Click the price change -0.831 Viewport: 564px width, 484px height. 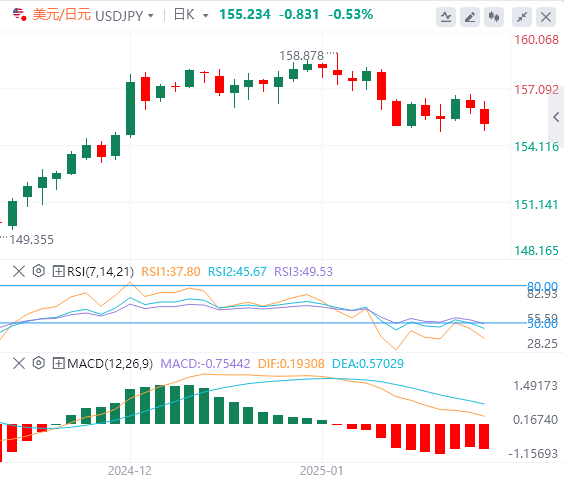point(299,14)
